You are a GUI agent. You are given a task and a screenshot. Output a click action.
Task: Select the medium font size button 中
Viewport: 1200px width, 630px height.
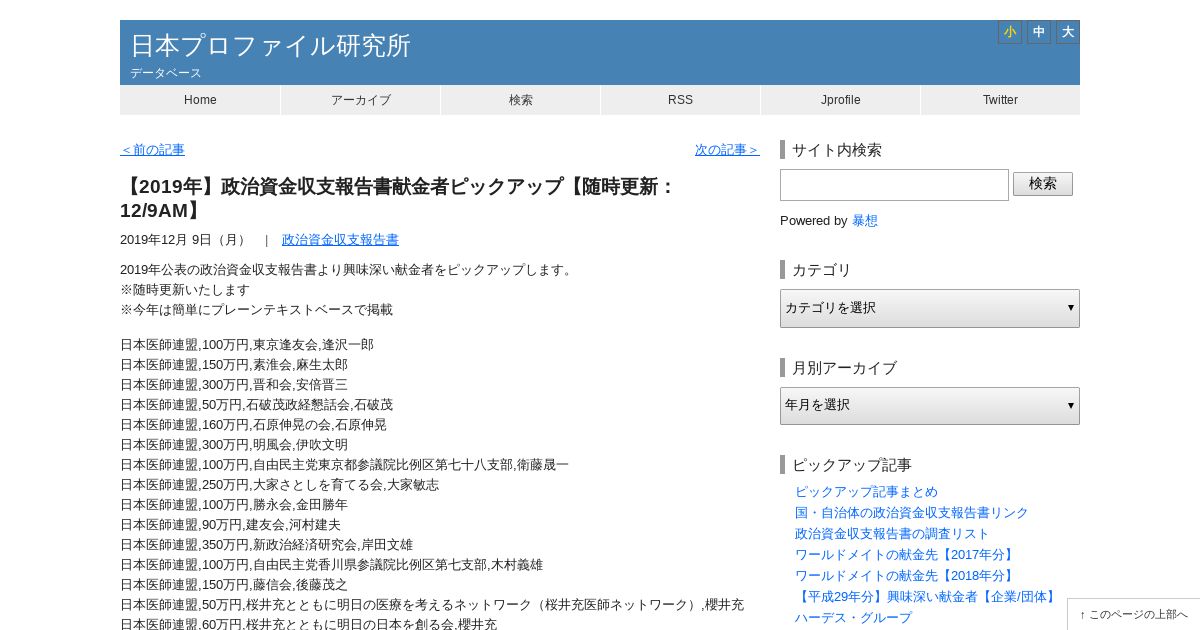click(x=1039, y=32)
